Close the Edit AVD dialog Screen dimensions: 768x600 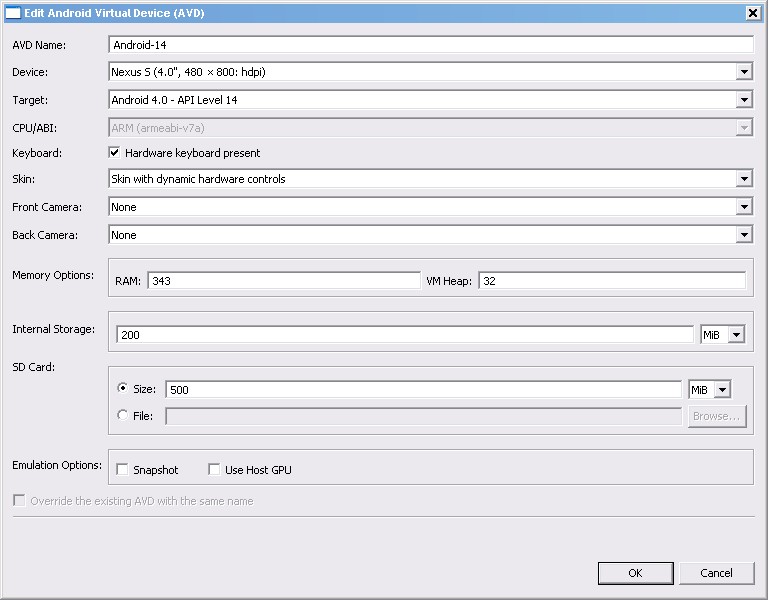click(752, 12)
